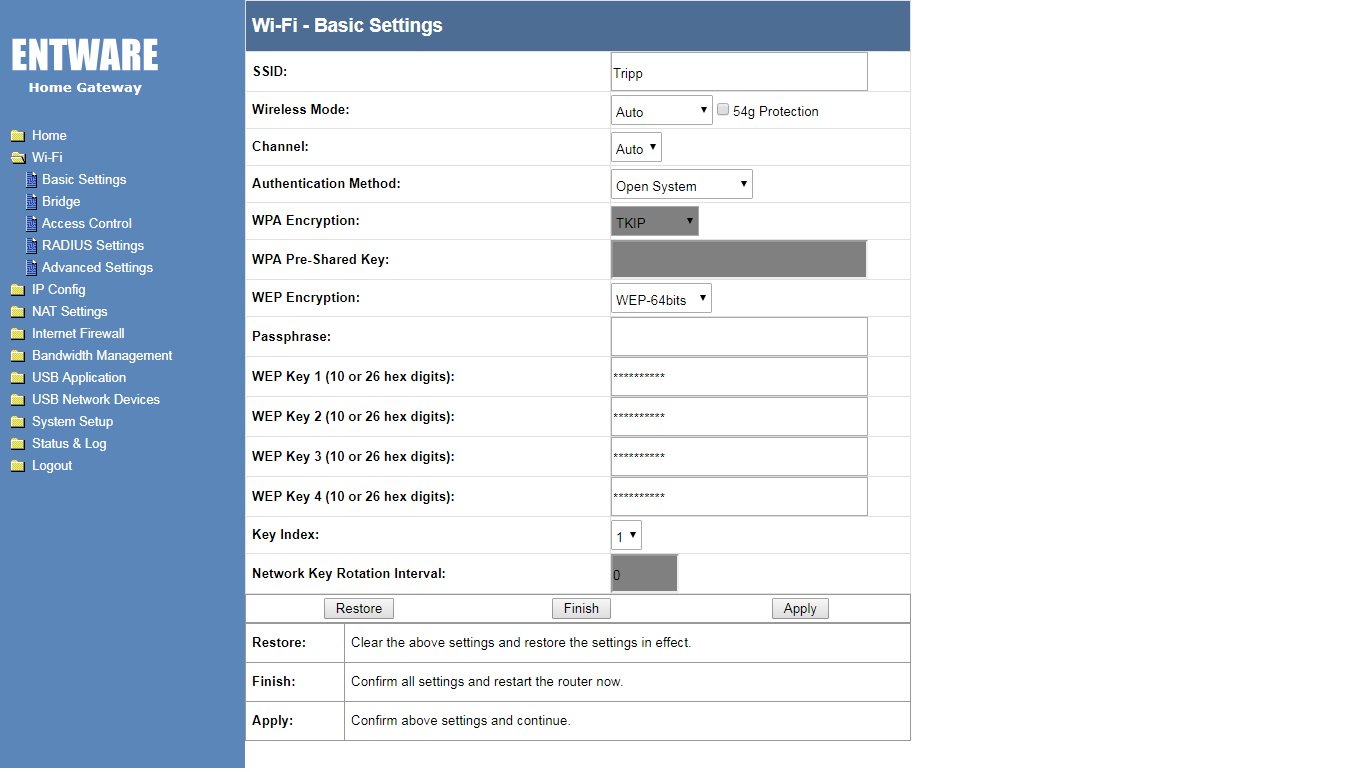Screen dimensions: 1366x772
Task: Click the Finish button
Action: [581, 608]
